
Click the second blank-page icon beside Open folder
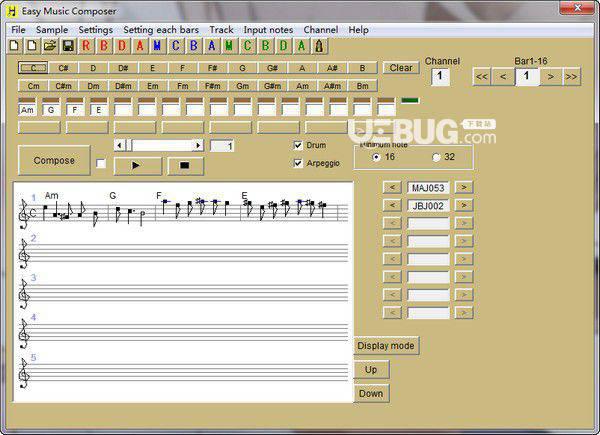point(32,46)
